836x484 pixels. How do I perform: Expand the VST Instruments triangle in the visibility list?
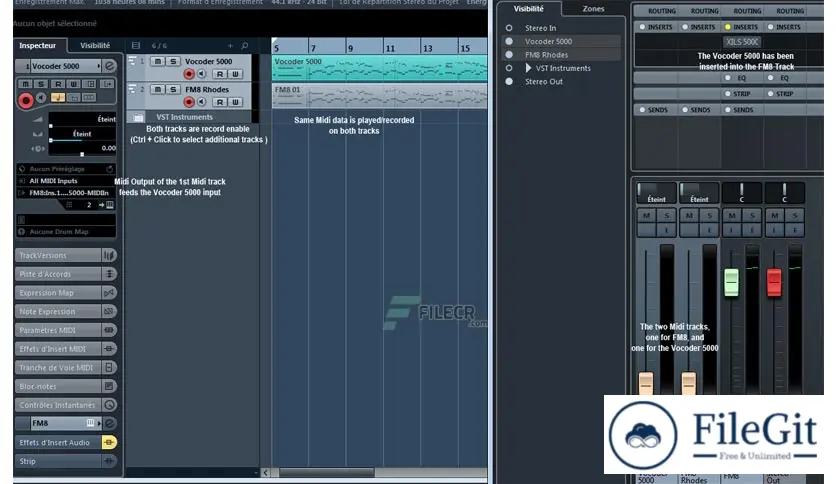click(528, 68)
